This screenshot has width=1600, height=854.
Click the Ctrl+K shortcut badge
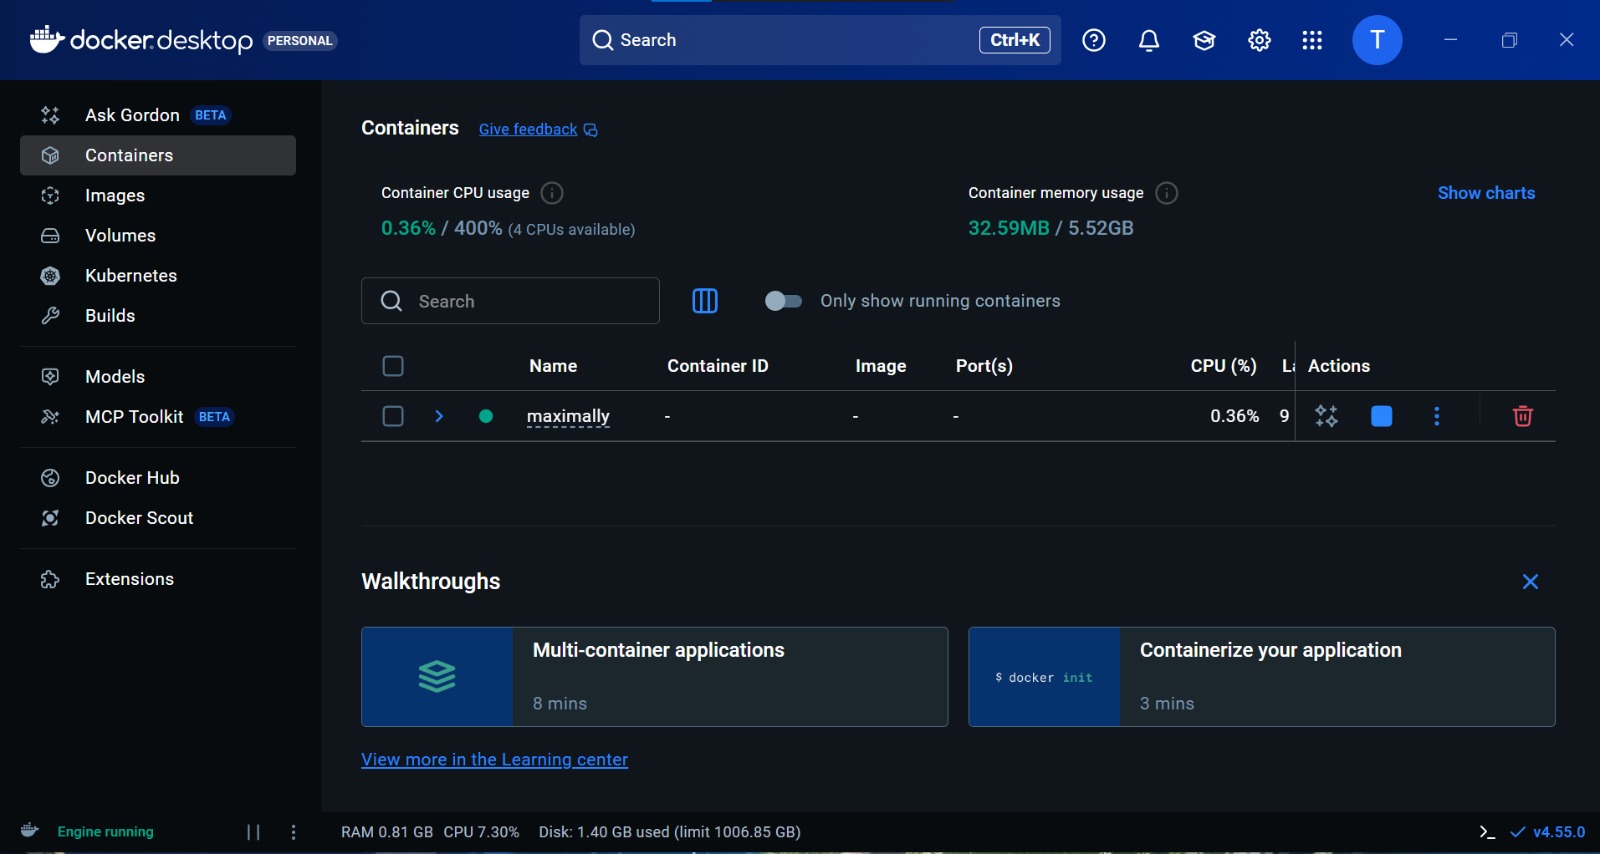(x=1014, y=40)
